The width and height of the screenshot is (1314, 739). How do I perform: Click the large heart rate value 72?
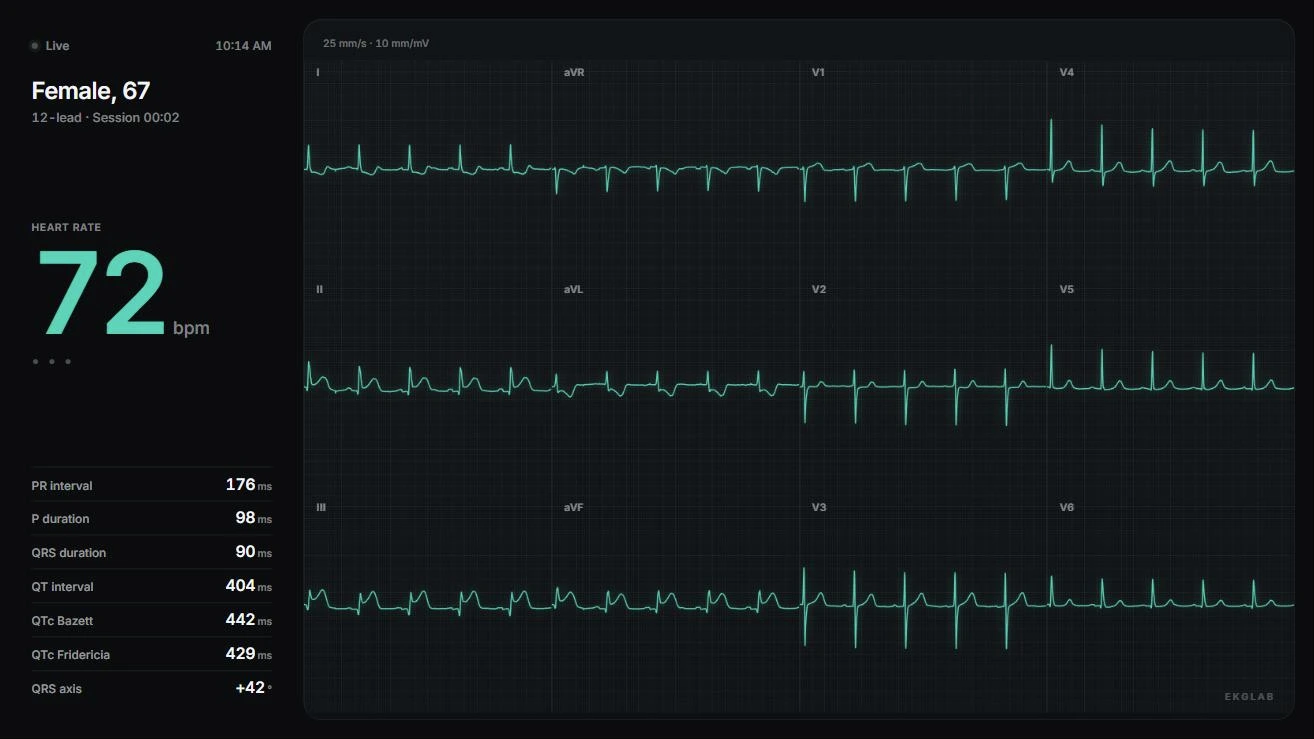point(101,292)
